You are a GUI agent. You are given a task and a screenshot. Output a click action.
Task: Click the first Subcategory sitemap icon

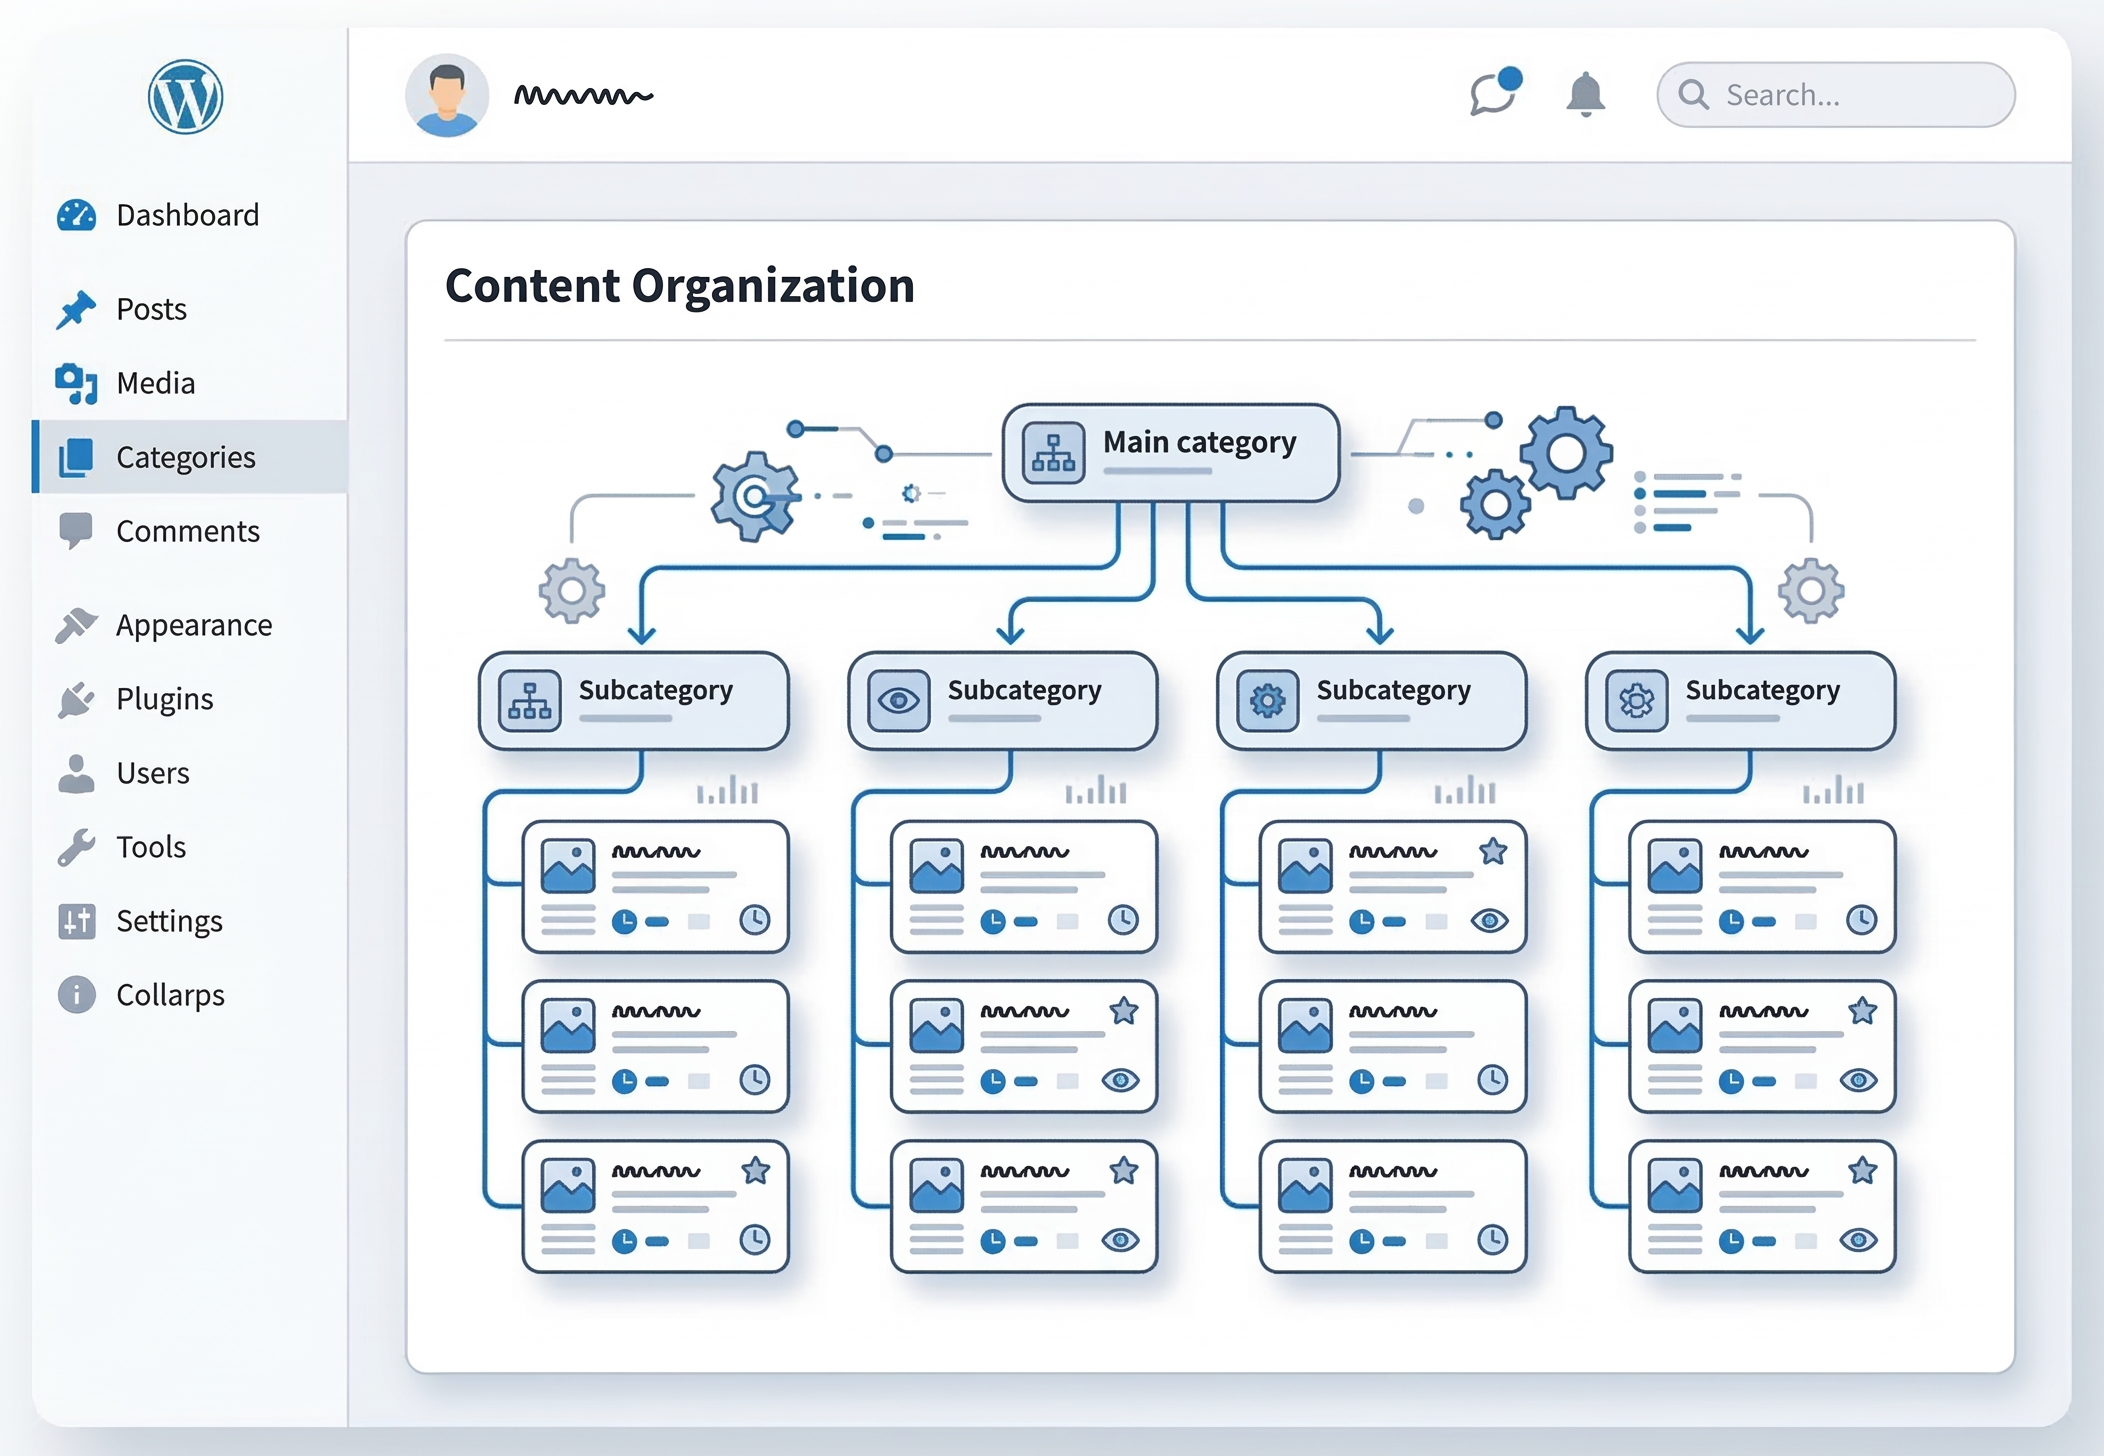(x=529, y=701)
